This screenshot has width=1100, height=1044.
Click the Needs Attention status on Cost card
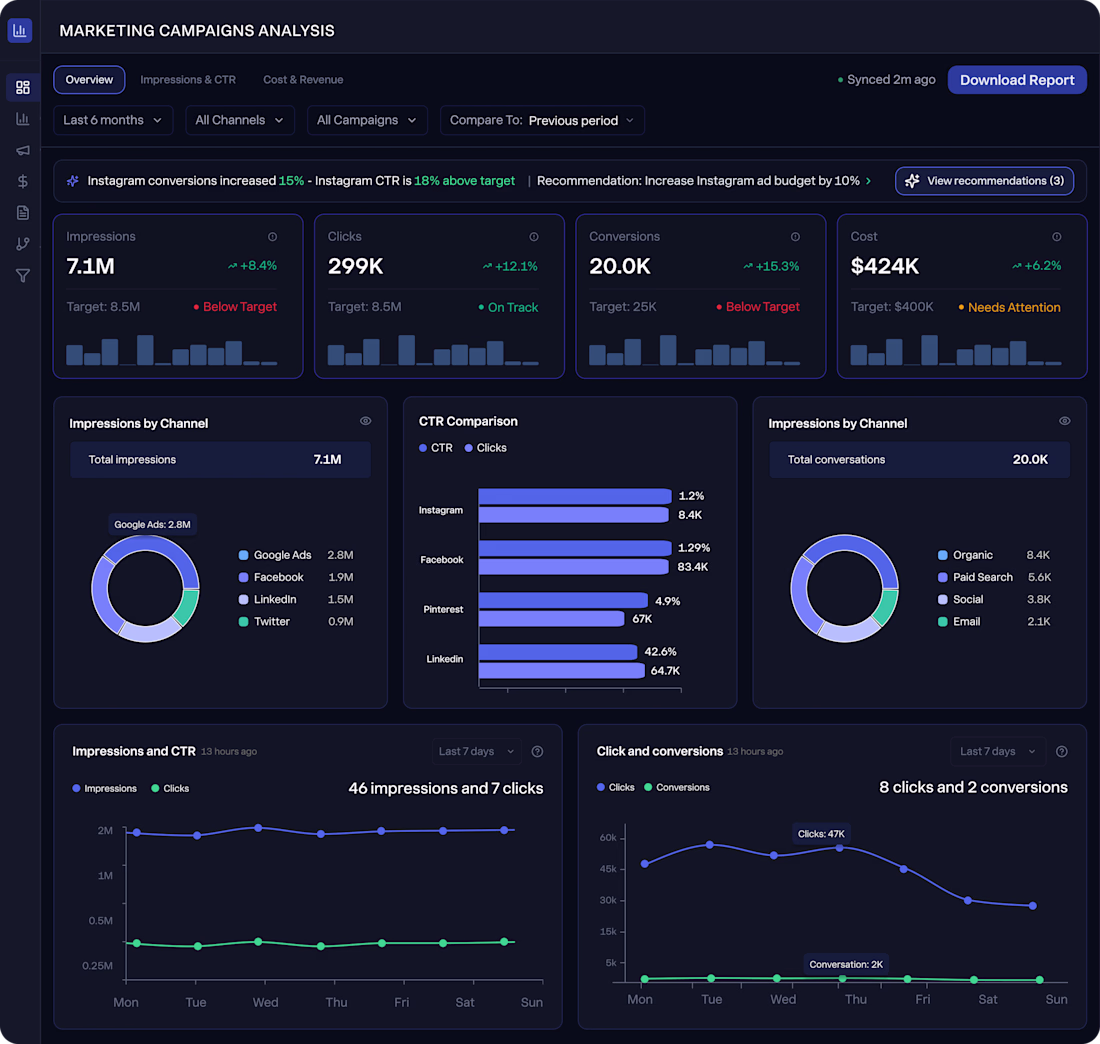[x=1010, y=307]
